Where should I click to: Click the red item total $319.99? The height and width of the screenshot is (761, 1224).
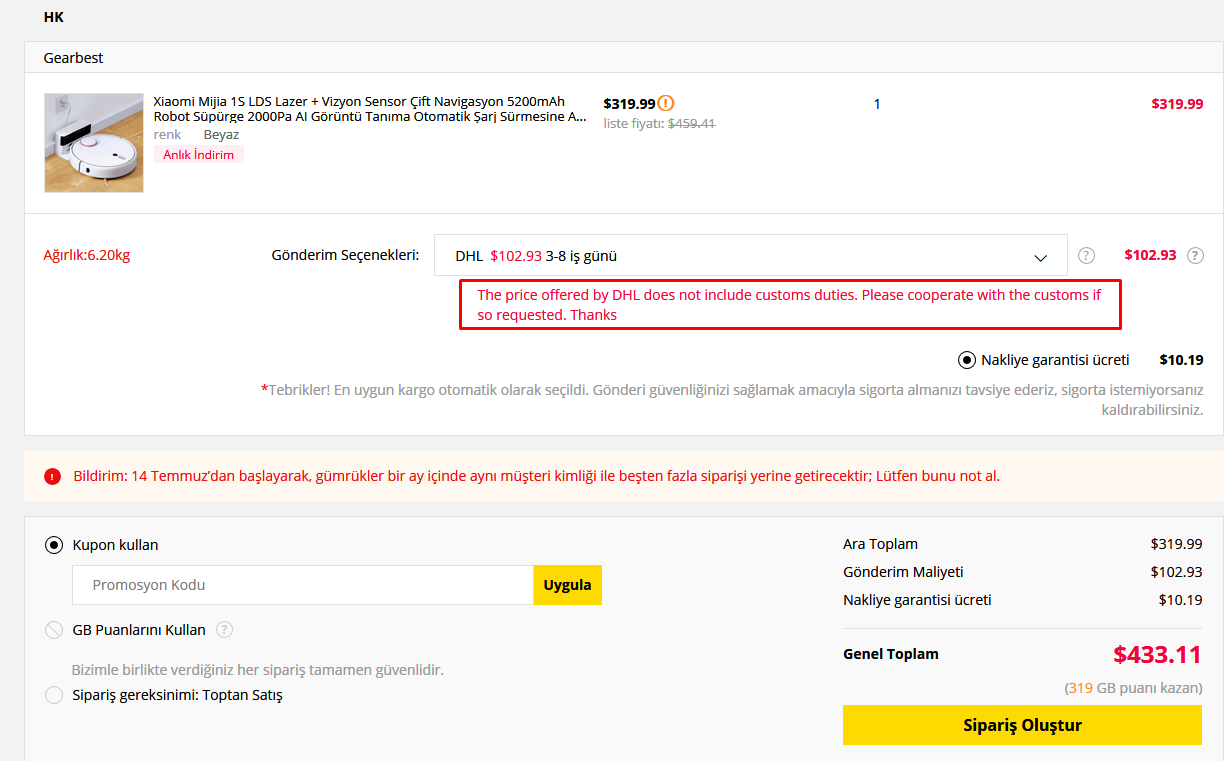(1177, 103)
